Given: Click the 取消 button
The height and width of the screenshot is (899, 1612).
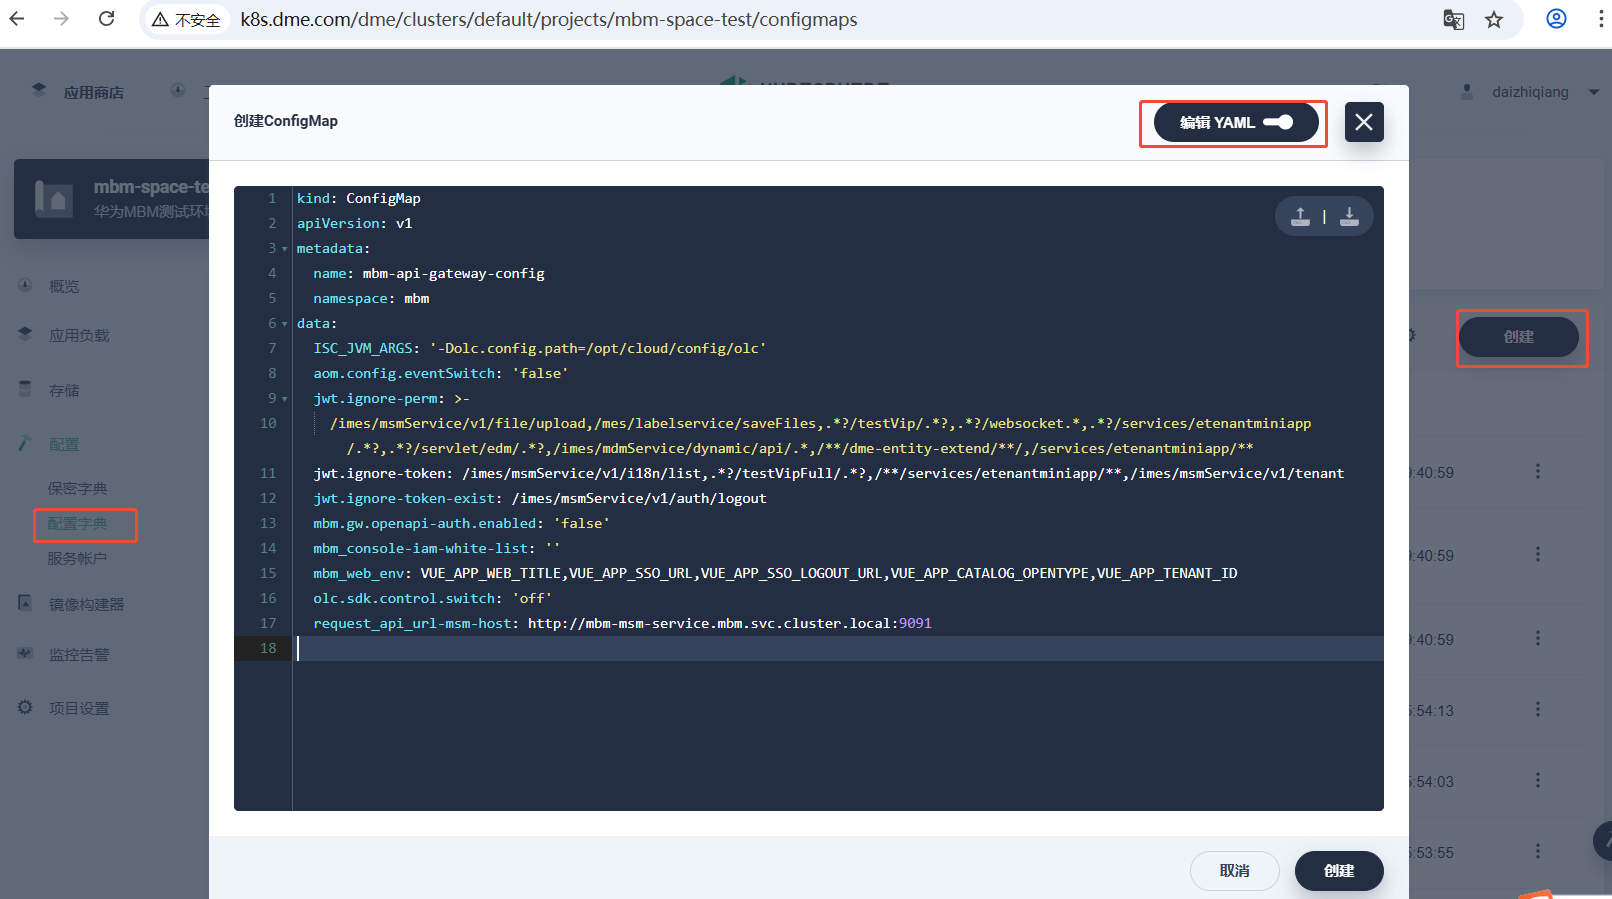Looking at the screenshot, I should tap(1234, 871).
